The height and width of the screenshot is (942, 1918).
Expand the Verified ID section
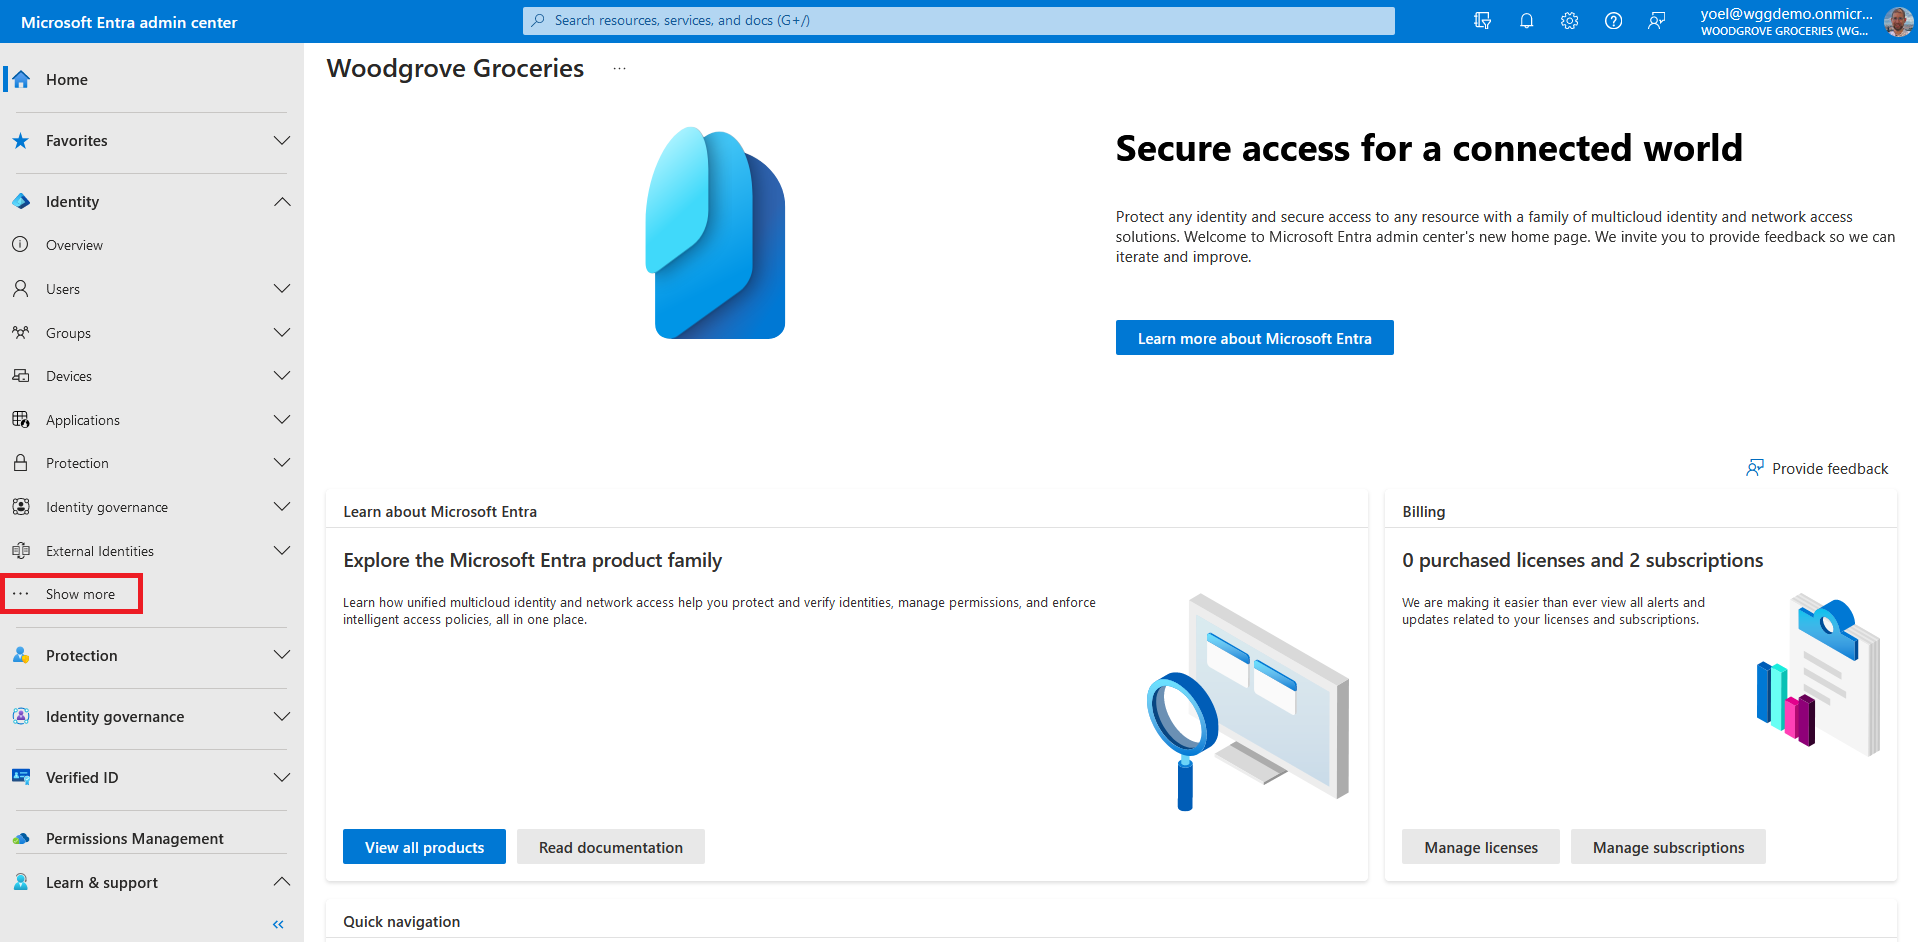[282, 778]
